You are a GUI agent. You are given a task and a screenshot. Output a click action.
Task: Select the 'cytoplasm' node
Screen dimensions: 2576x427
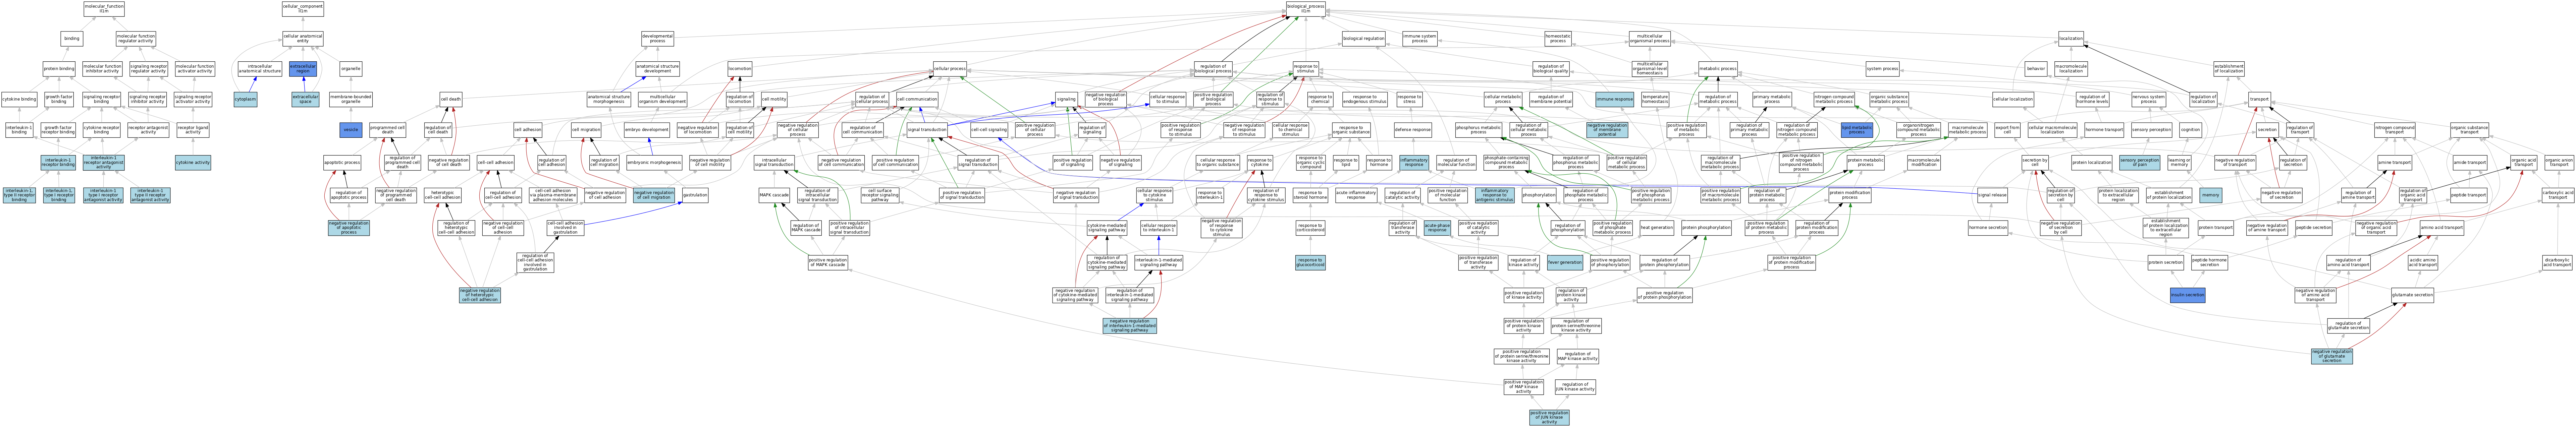[x=245, y=99]
